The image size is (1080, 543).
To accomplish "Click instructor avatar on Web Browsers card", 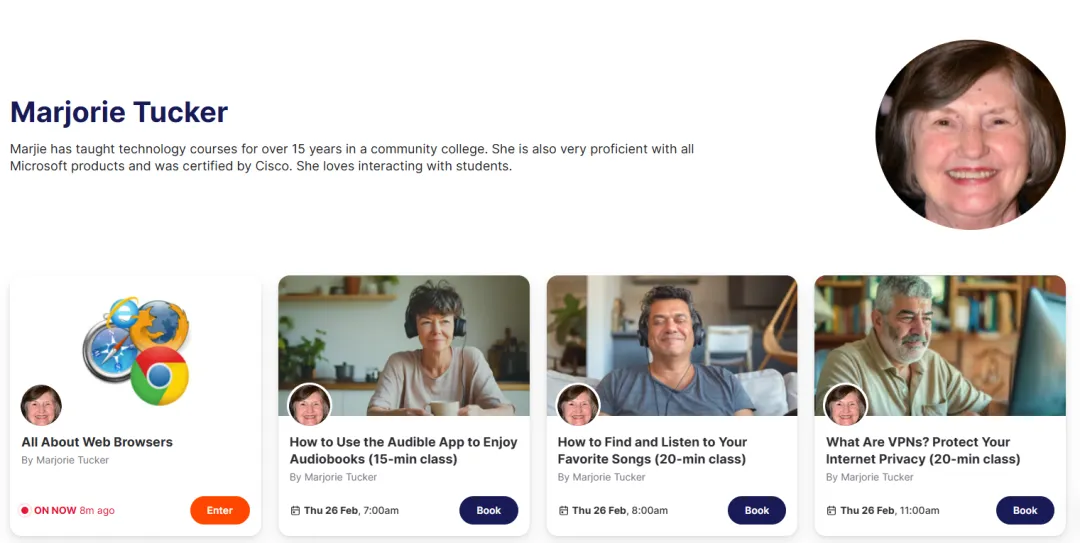I will pos(41,405).
